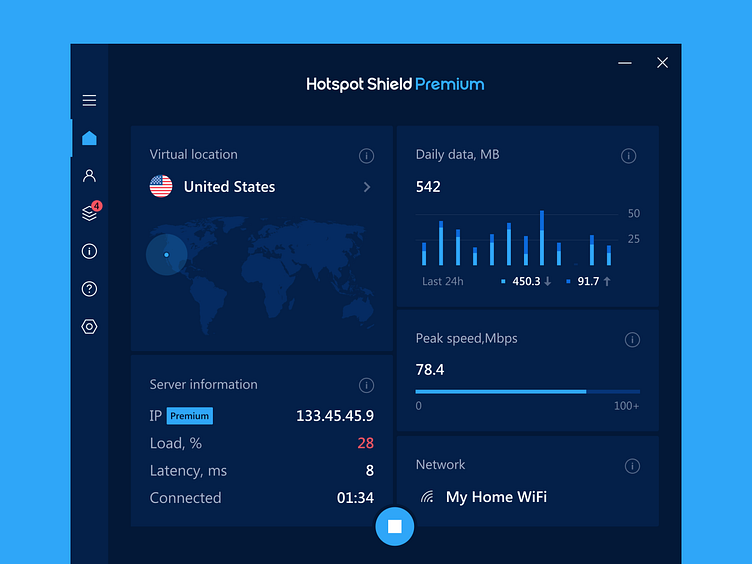Image resolution: width=752 pixels, height=564 pixels.
Task: Click the Premium IP badge
Action: coord(189,416)
